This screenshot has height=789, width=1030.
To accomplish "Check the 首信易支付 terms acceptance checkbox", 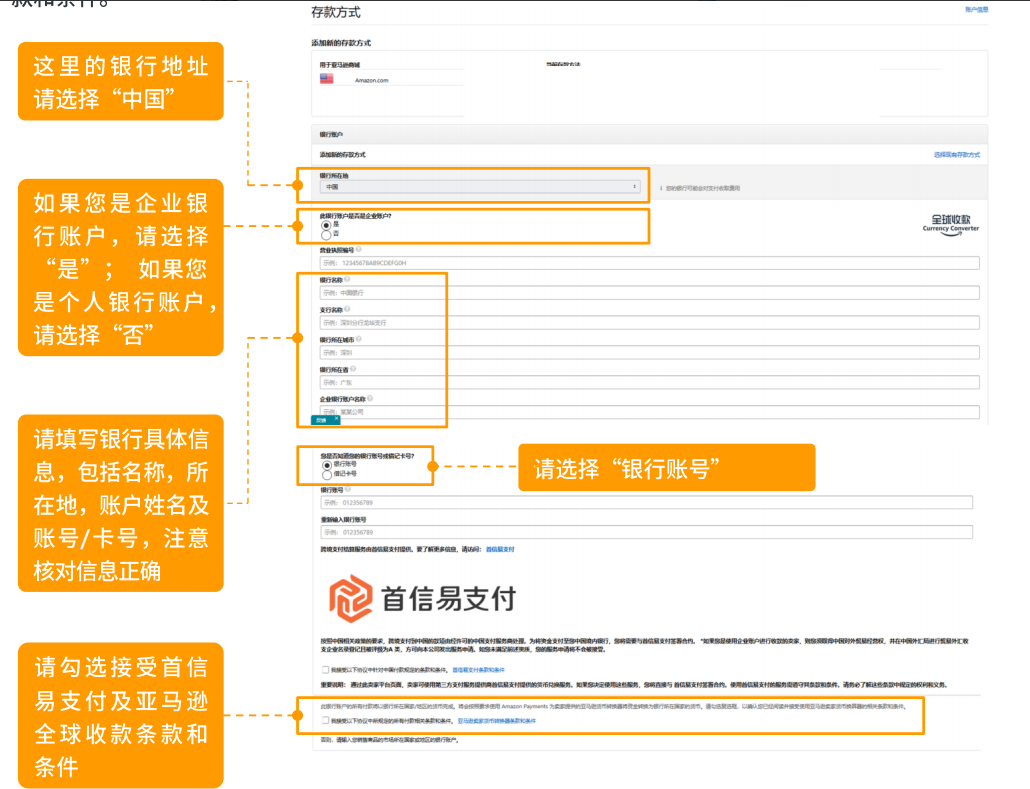I will [325, 669].
